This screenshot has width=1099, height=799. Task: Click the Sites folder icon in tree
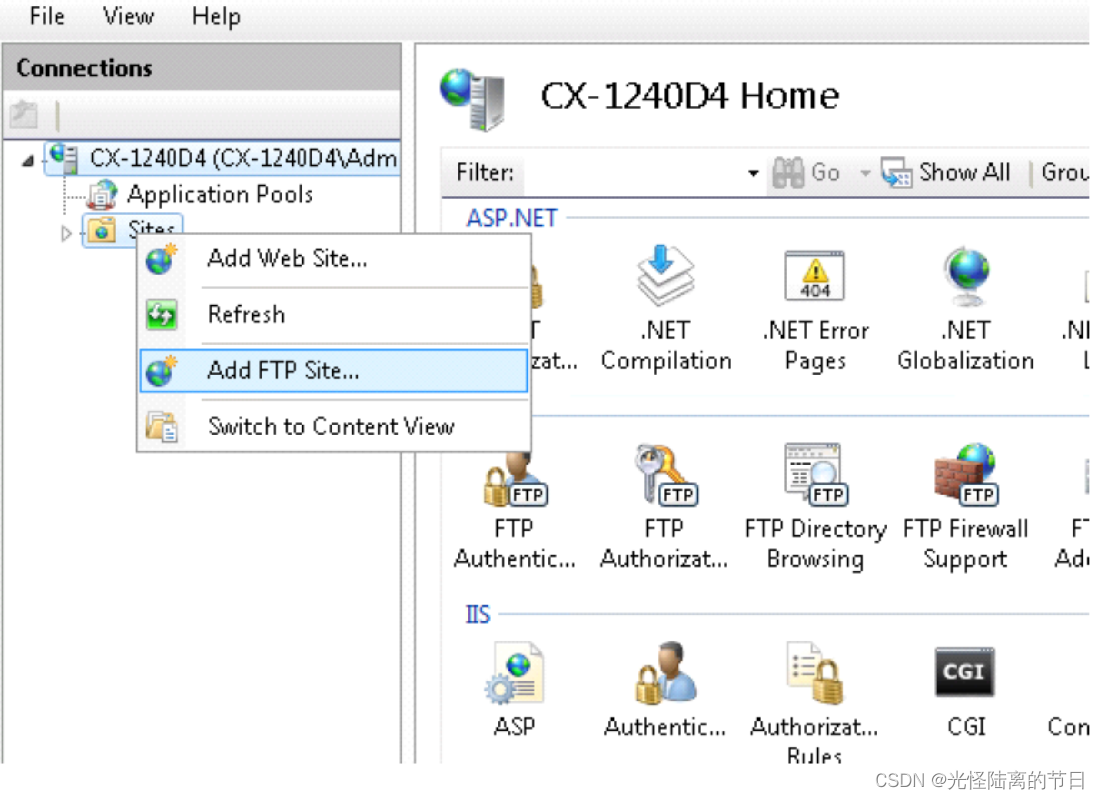102,230
